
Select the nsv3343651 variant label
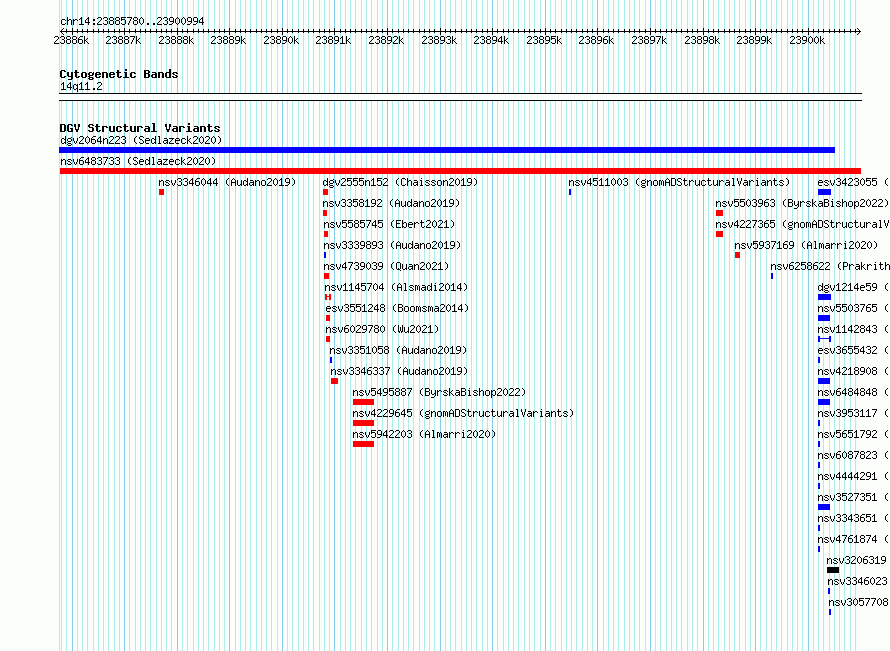coord(853,518)
